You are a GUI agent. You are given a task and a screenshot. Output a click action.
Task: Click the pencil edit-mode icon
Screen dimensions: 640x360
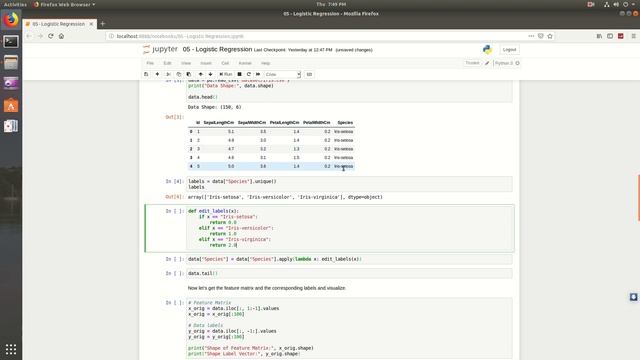coord(487,63)
